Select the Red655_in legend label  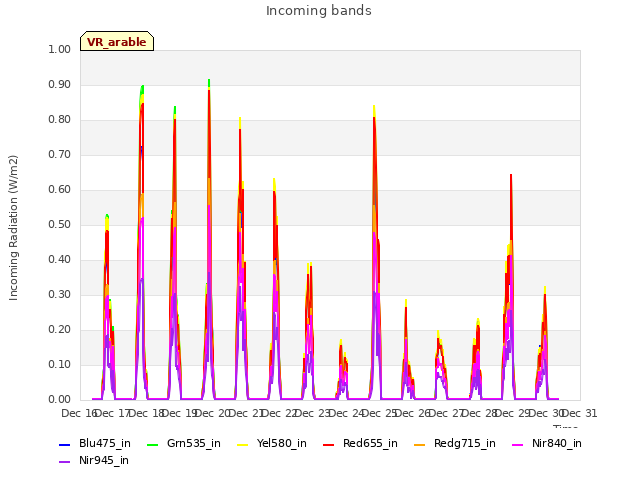click(x=370, y=444)
